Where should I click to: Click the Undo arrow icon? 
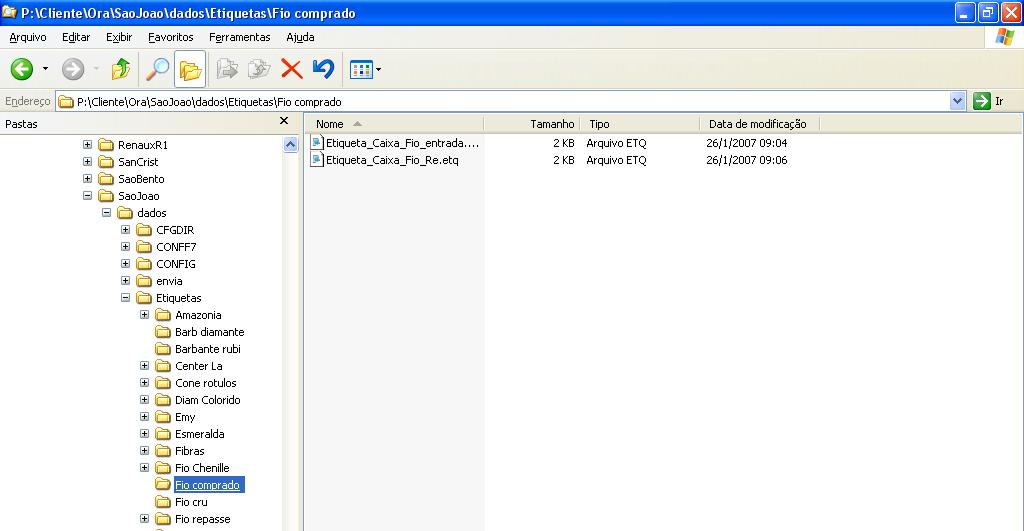pyautogui.click(x=322, y=69)
